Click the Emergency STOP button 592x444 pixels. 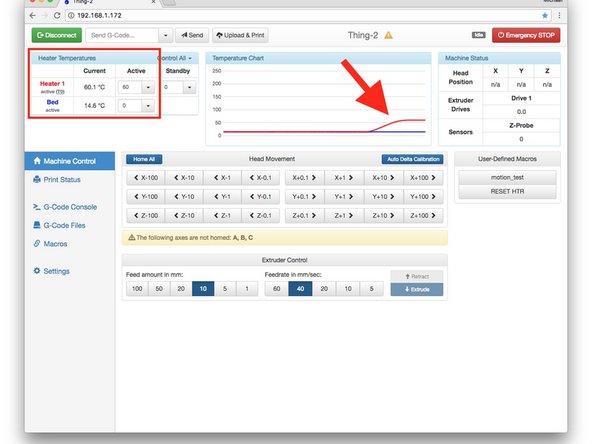click(x=526, y=35)
